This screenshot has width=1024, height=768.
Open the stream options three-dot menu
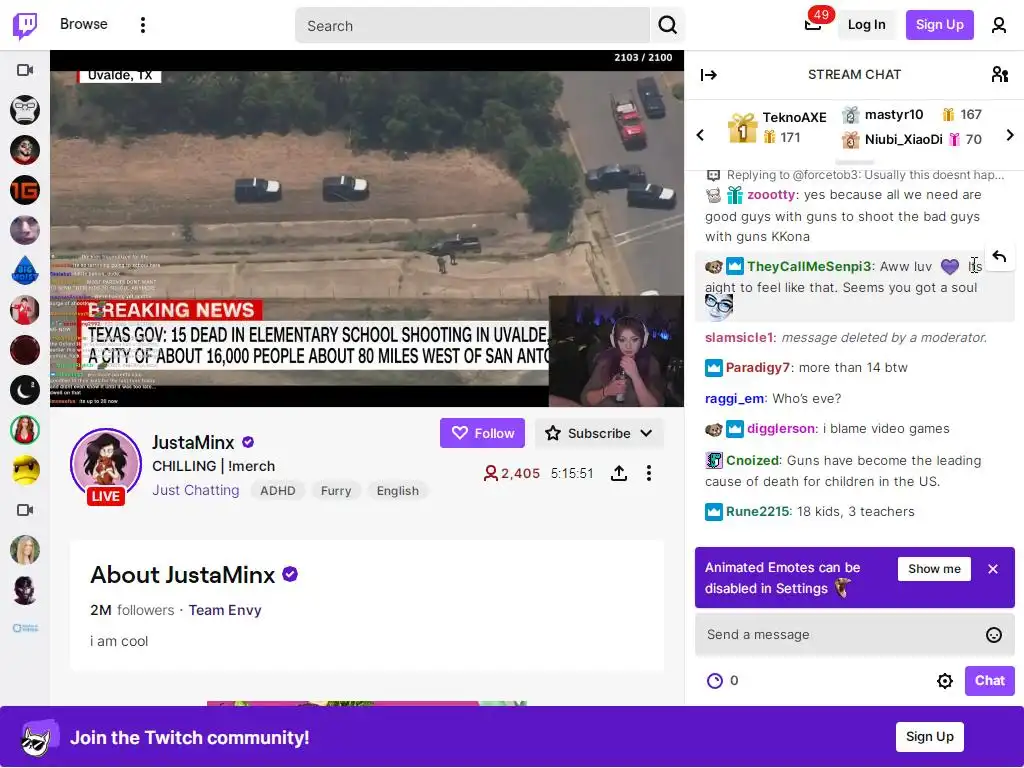[x=648, y=473]
